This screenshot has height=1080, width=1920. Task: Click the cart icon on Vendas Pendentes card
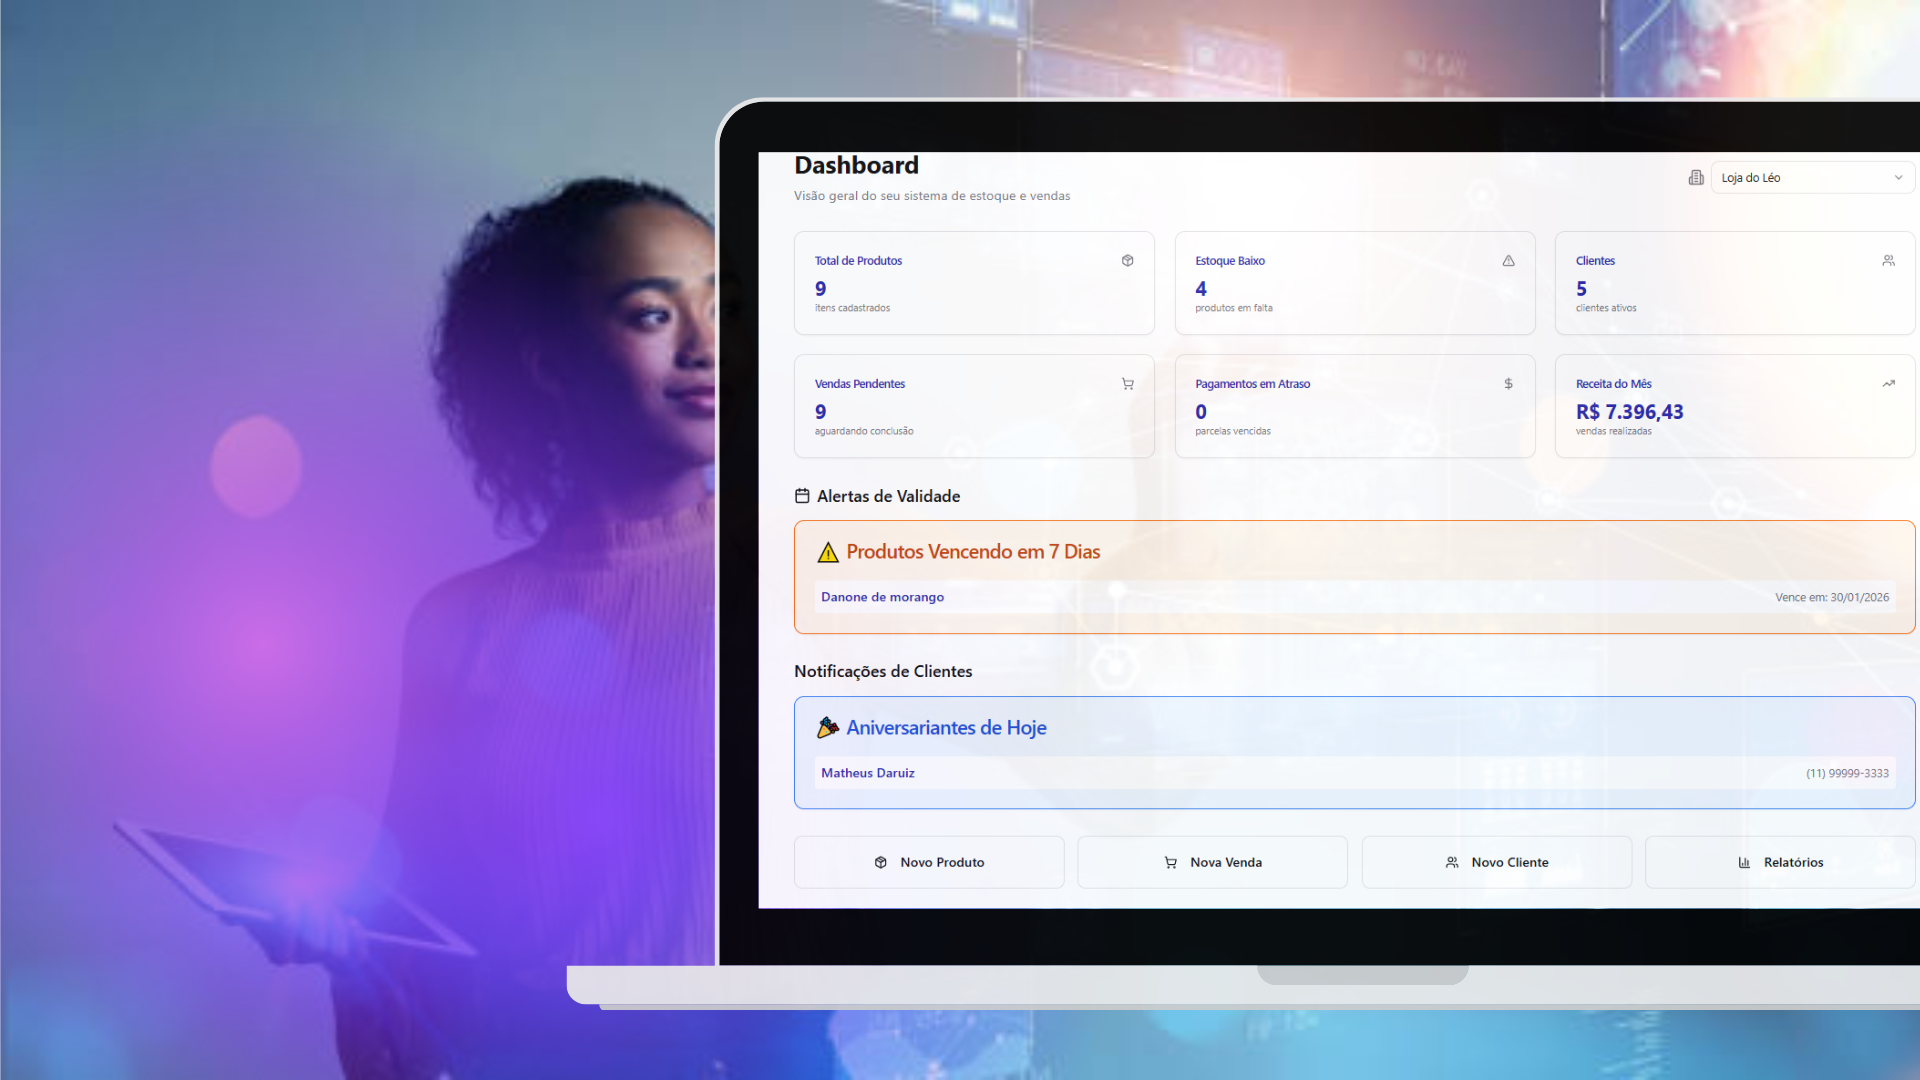click(x=1127, y=384)
